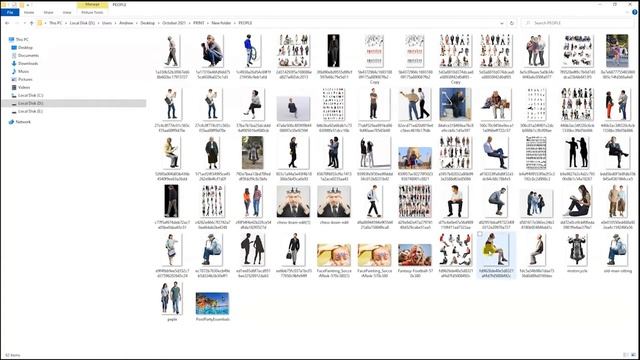Expand the ribbon with the chevron near Help
Image resolution: width=640 pixels, height=360 pixels.
[x=628, y=12]
